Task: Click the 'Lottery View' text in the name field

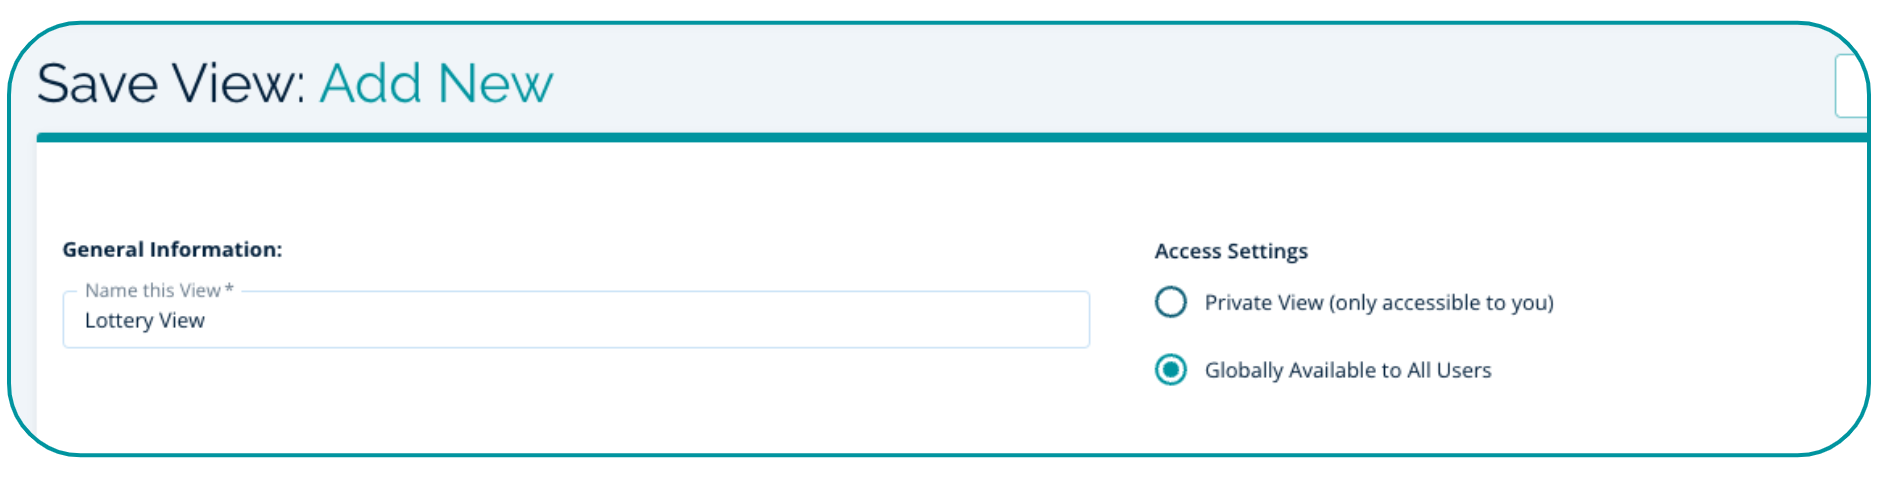Action: click(145, 321)
